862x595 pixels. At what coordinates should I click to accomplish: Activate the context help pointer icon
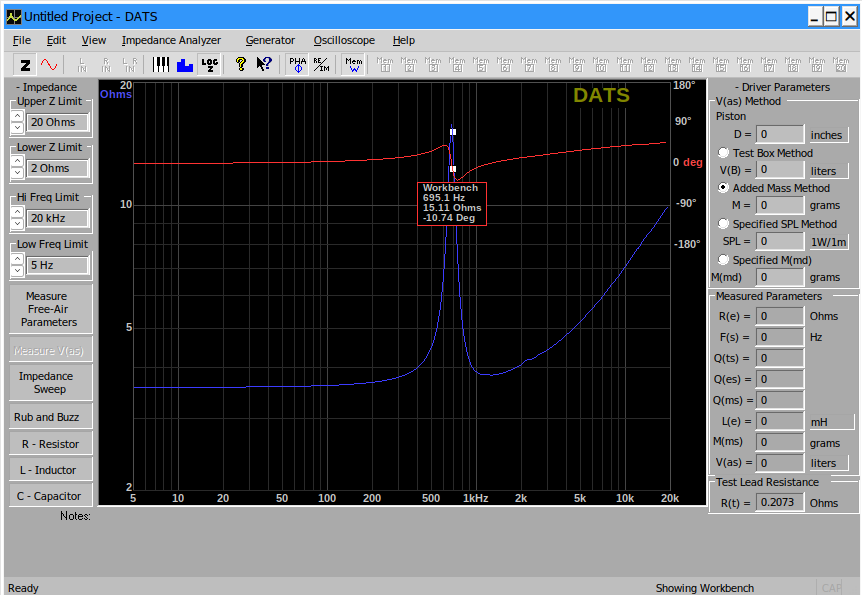coord(264,65)
